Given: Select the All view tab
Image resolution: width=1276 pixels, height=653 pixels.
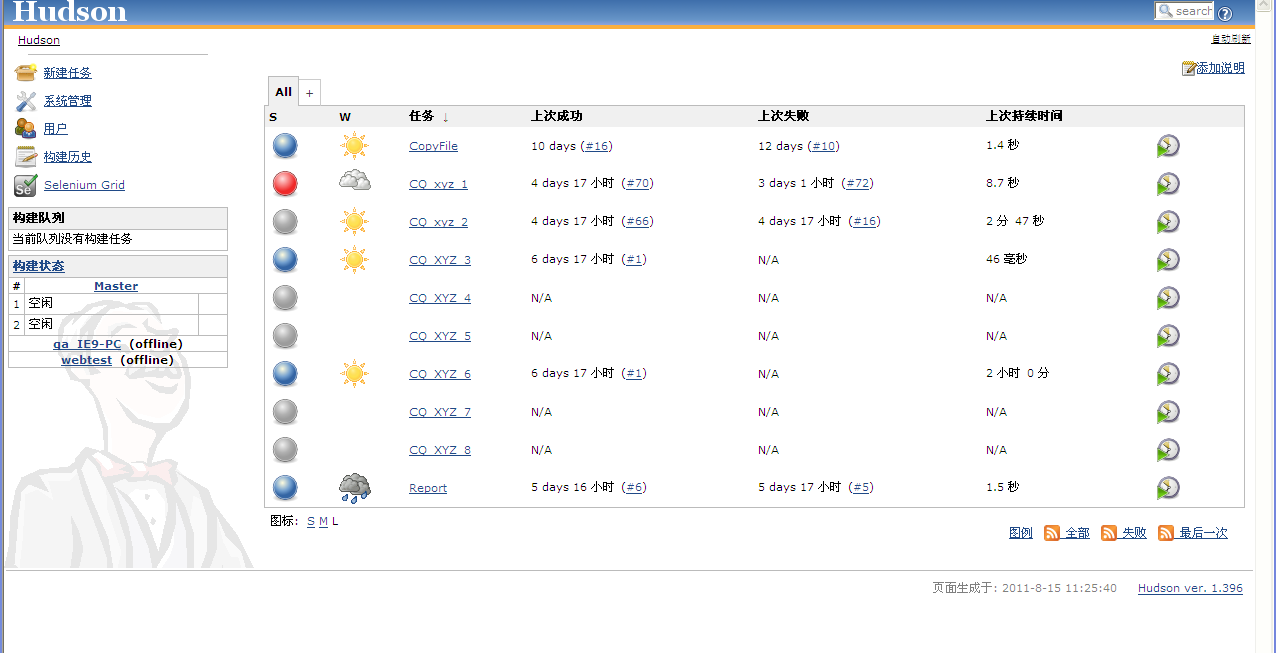Looking at the screenshot, I should (x=283, y=92).
